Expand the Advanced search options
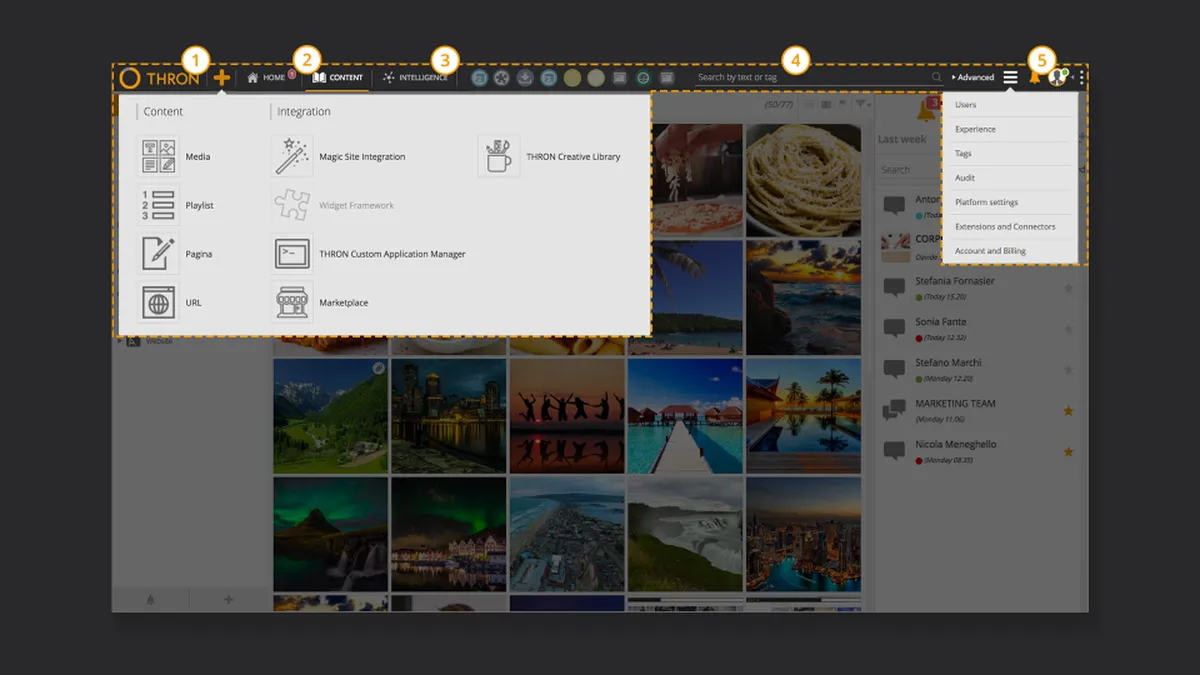1200x675 pixels. coord(973,77)
